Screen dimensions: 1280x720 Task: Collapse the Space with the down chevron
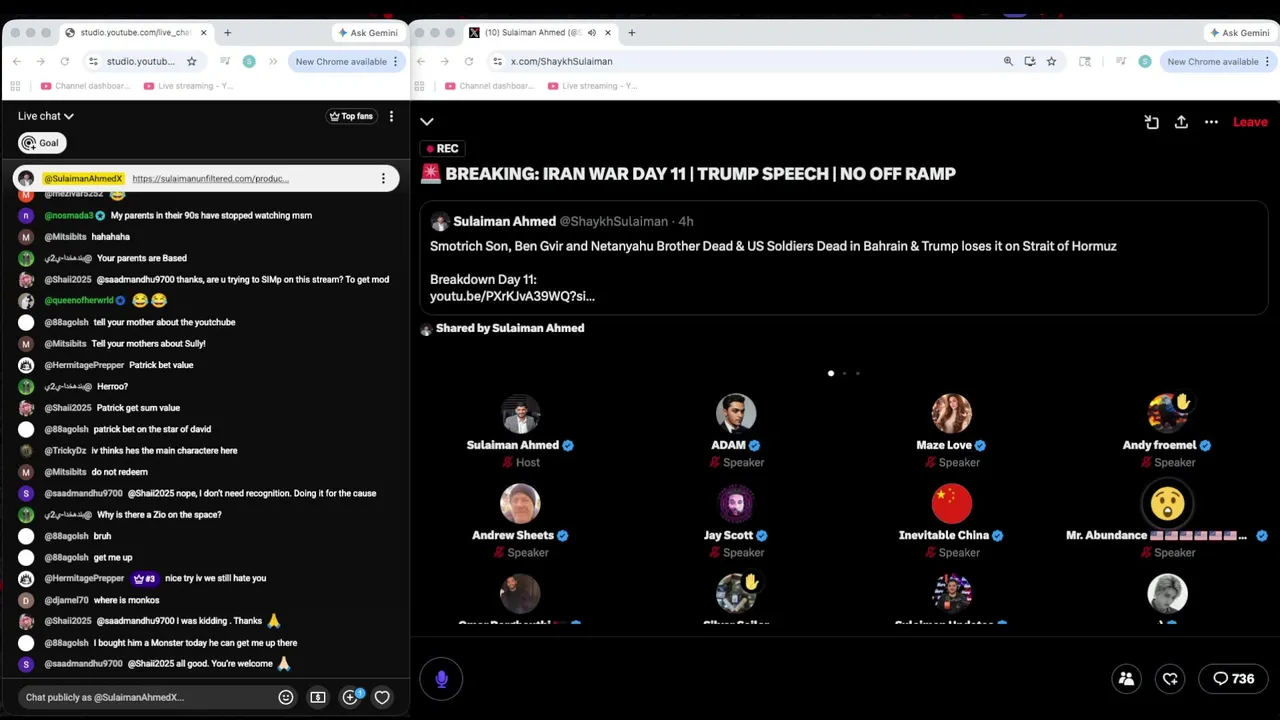(x=427, y=122)
